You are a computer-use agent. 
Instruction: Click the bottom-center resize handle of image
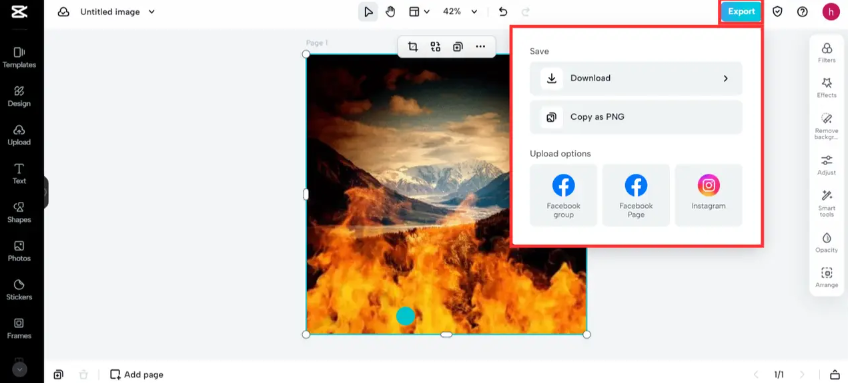pos(446,334)
